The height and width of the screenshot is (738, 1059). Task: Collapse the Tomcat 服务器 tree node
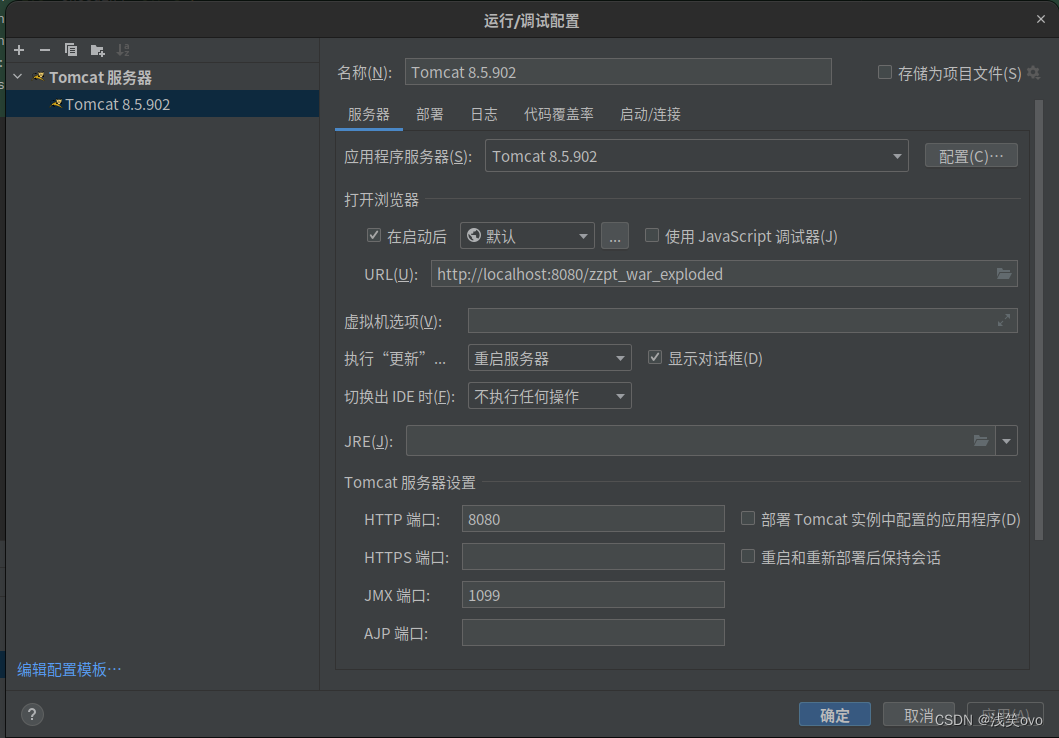16,76
